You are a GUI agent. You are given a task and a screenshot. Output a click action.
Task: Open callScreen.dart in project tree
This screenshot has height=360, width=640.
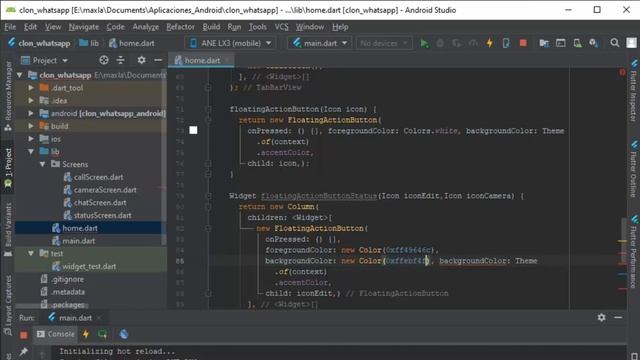click(x=98, y=177)
